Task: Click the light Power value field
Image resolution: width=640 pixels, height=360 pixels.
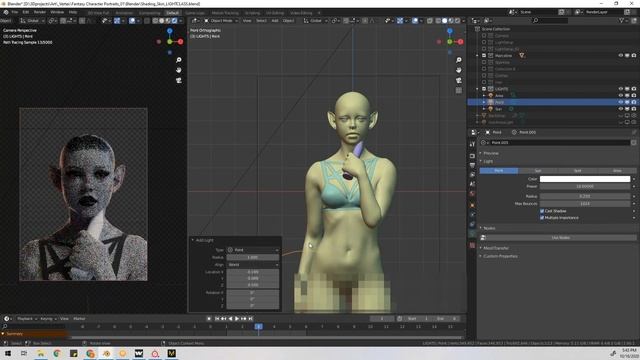Action: 585,187
